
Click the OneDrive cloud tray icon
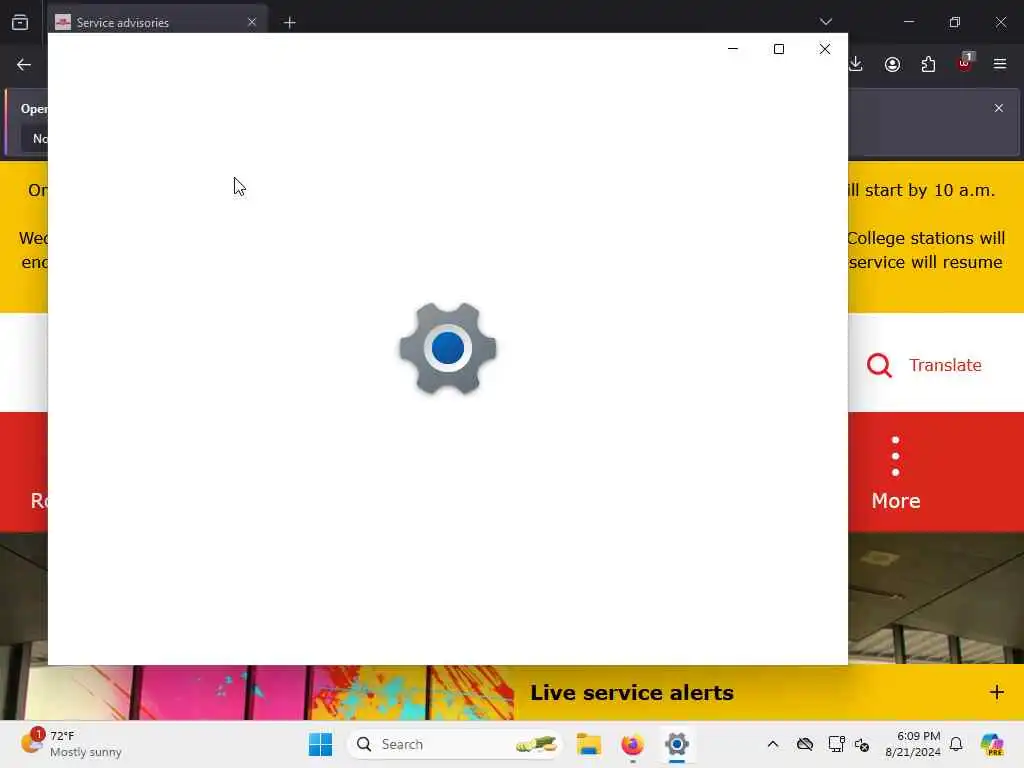point(805,744)
